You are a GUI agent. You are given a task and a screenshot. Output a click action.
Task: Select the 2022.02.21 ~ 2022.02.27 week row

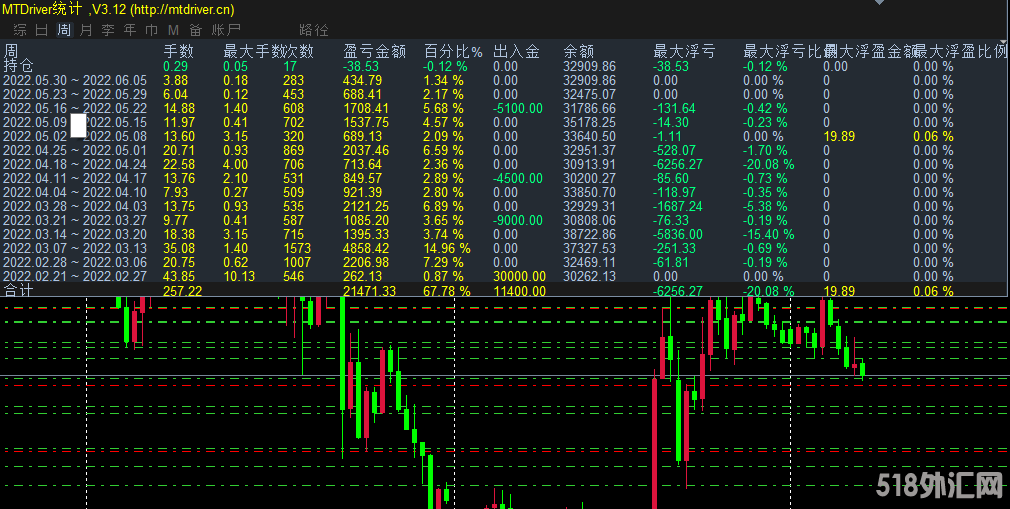click(x=75, y=276)
